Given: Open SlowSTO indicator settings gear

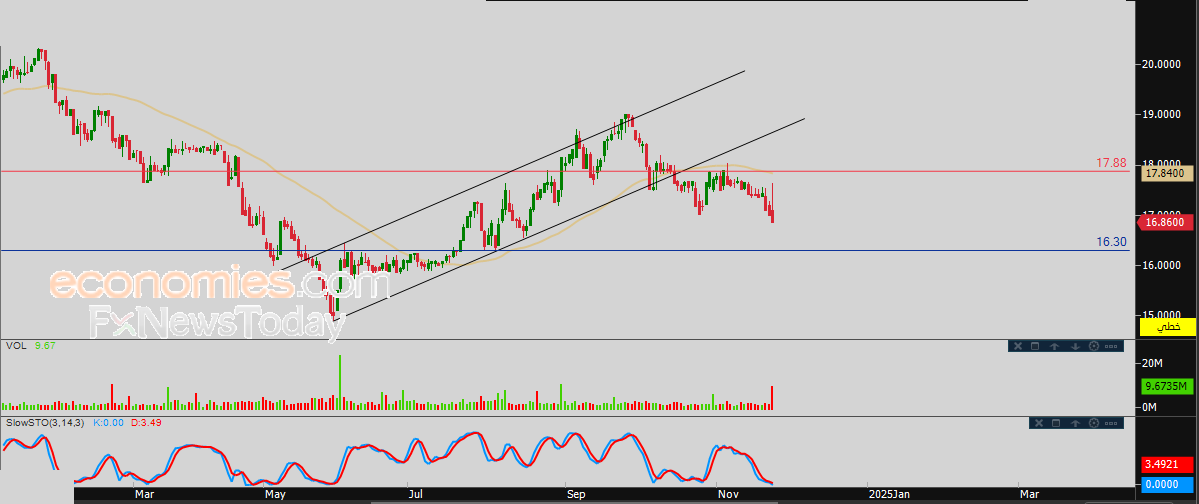Looking at the screenshot, I should tap(1093, 423).
